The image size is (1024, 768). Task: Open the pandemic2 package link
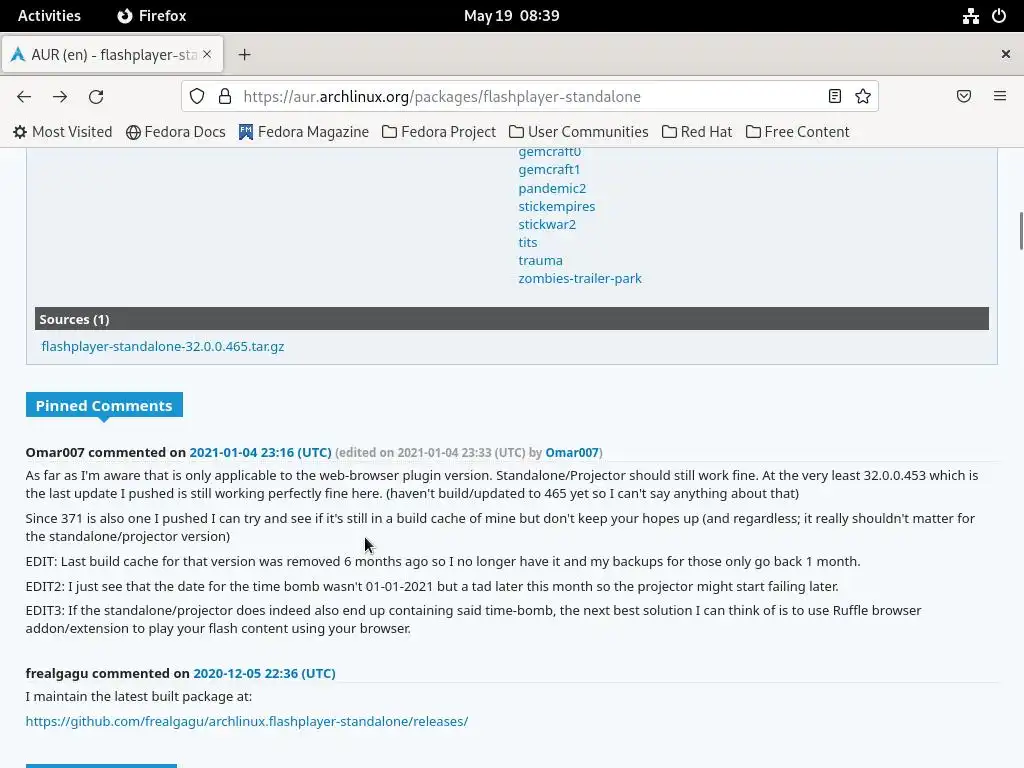click(552, 188)
